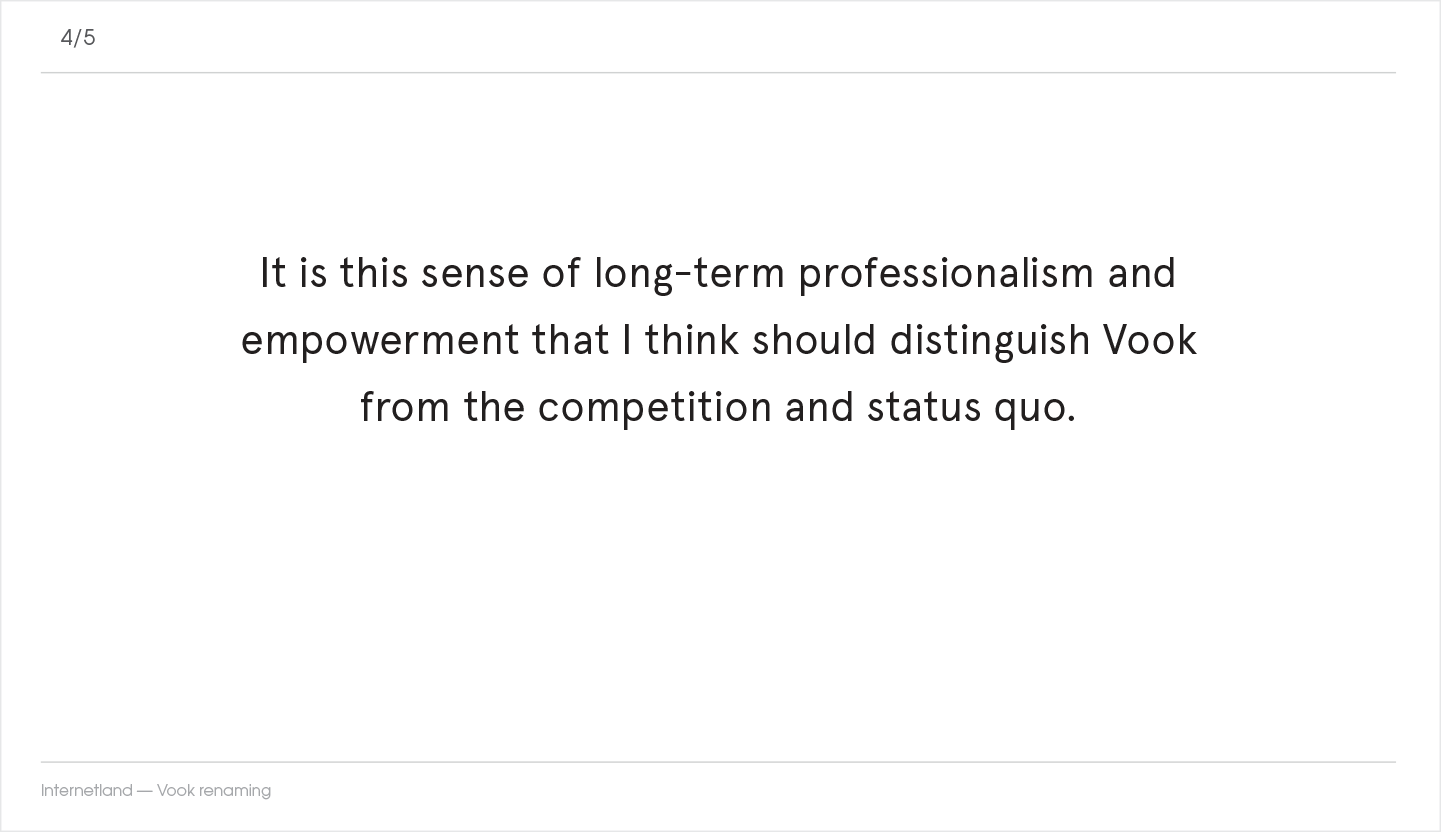Click the word "sense" in the first line
Image resolution: width=1441 pixels, height=832 pixels.
475,274
